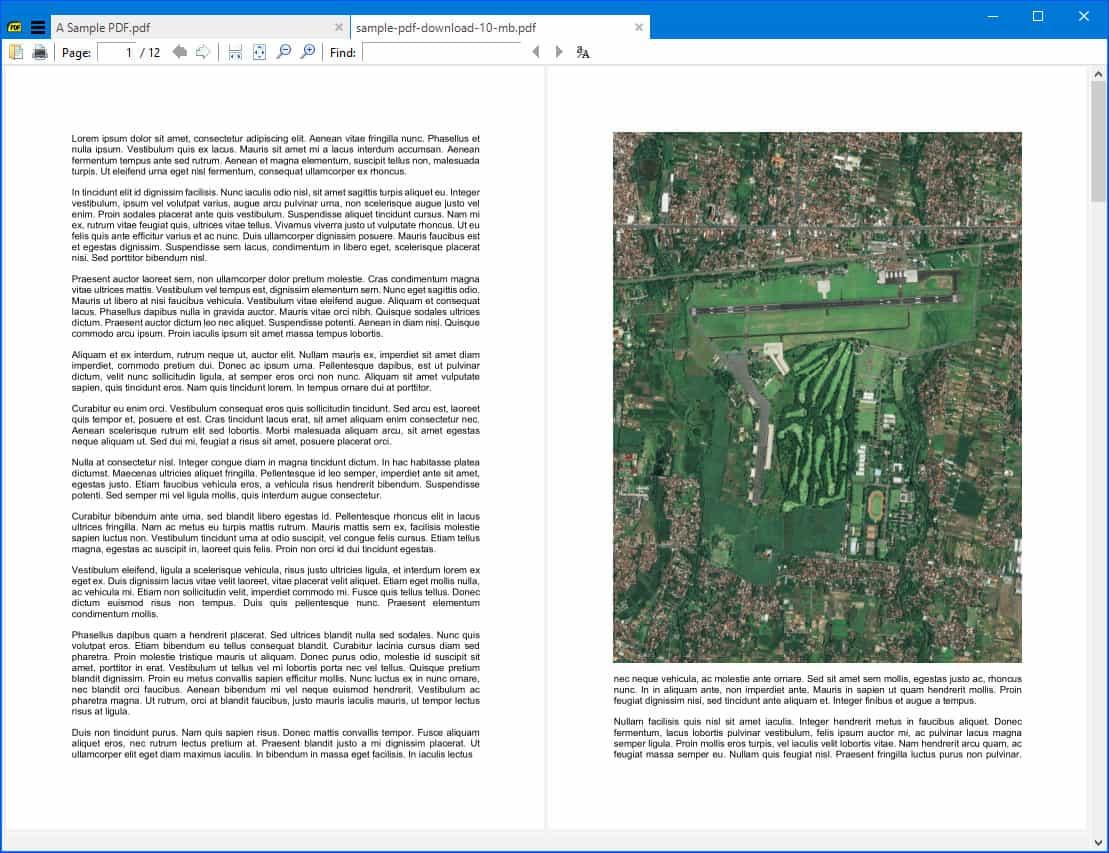Find previous match arrow

535,52
